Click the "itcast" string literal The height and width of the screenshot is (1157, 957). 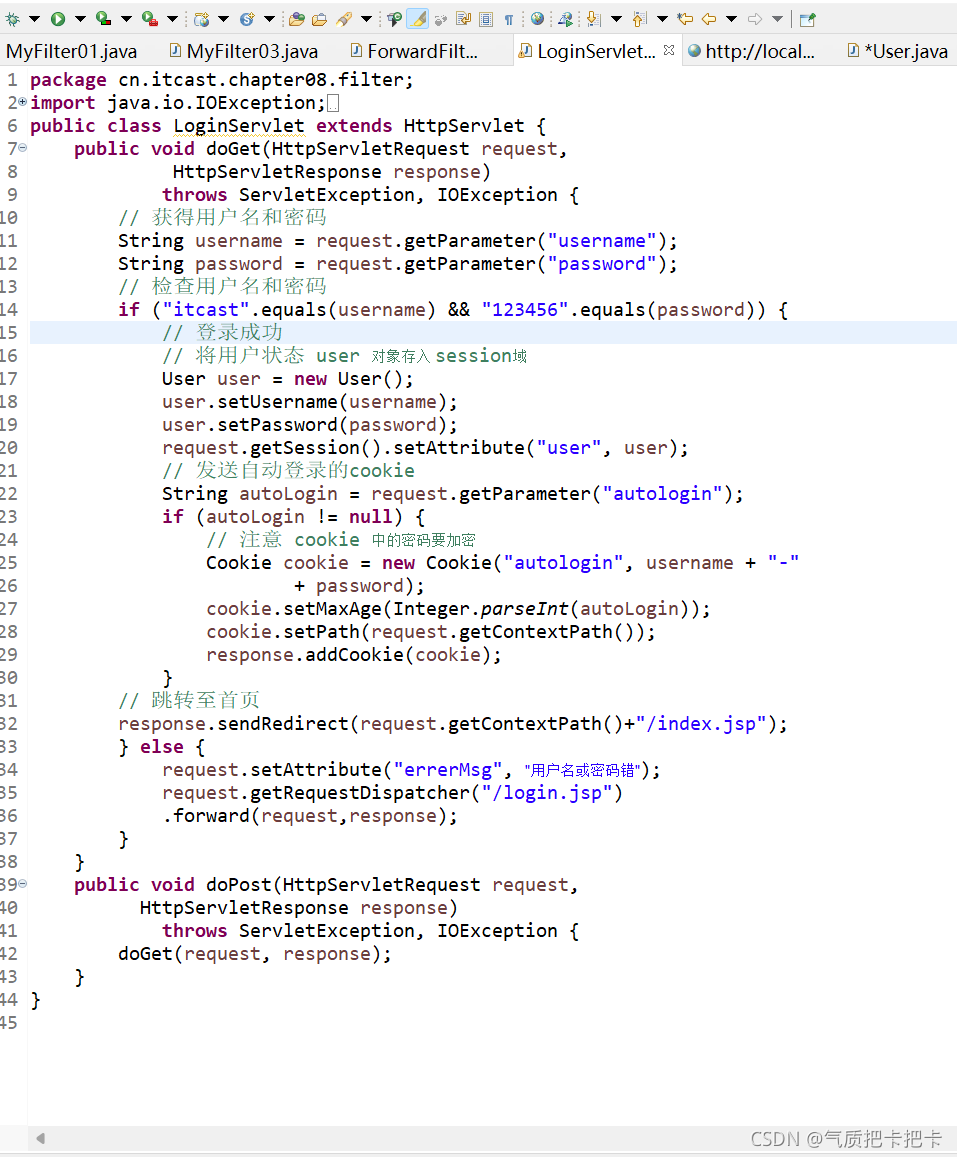[x=206, y=310]
